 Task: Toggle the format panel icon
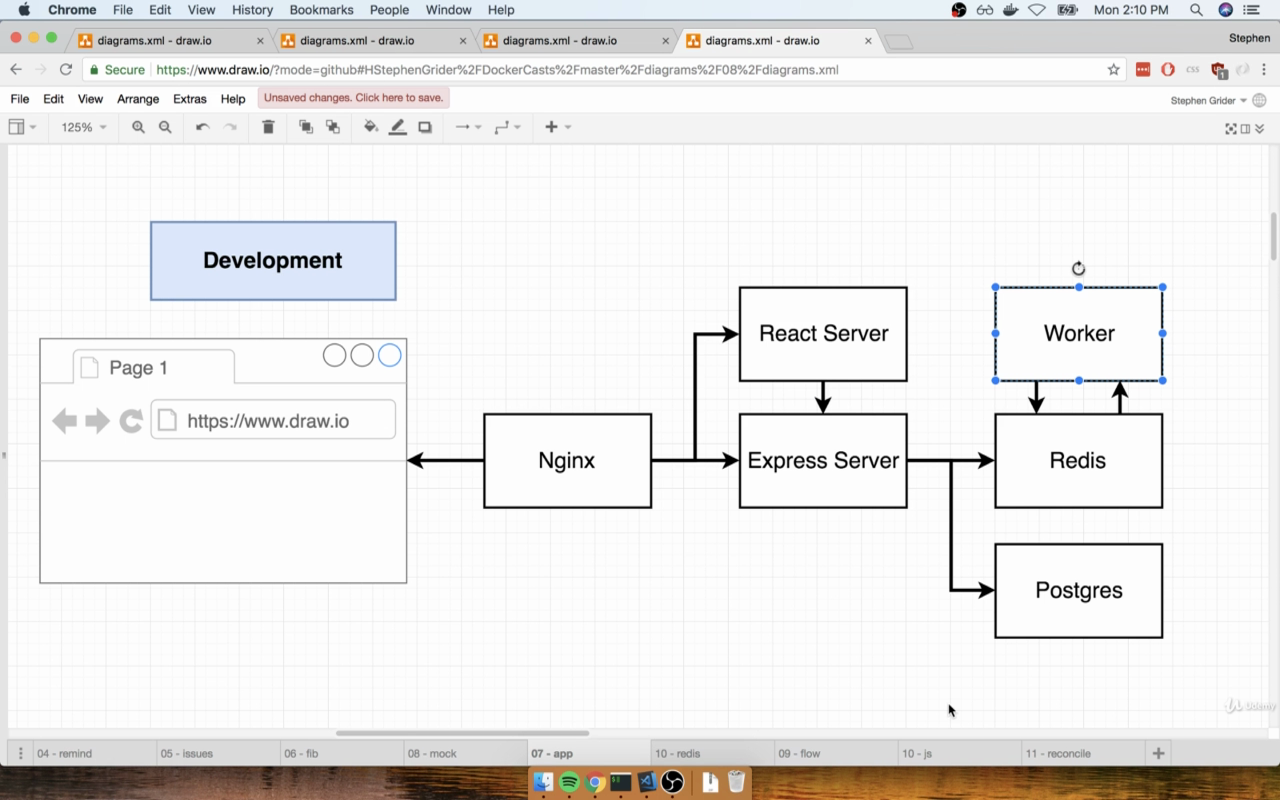tap(1245, 128)
